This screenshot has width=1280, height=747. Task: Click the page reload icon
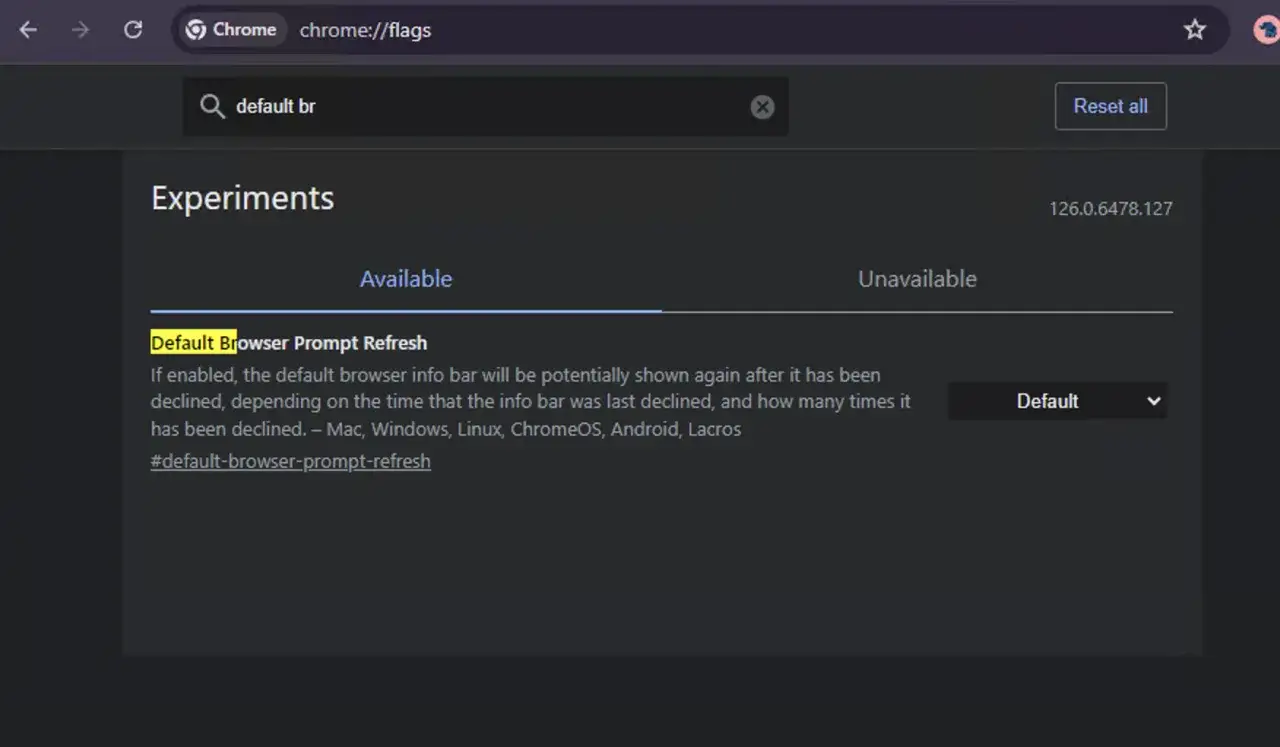133,30
